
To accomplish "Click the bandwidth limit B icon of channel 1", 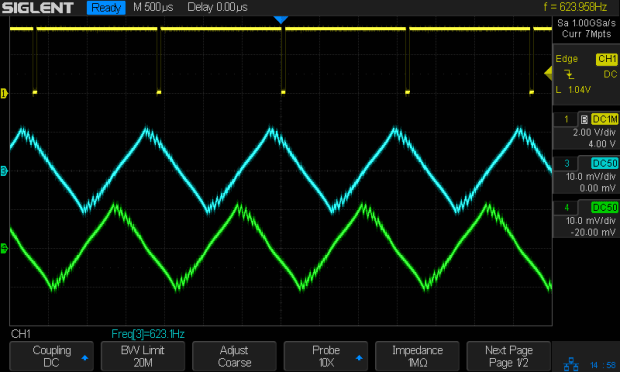I will tap(584, 119).
